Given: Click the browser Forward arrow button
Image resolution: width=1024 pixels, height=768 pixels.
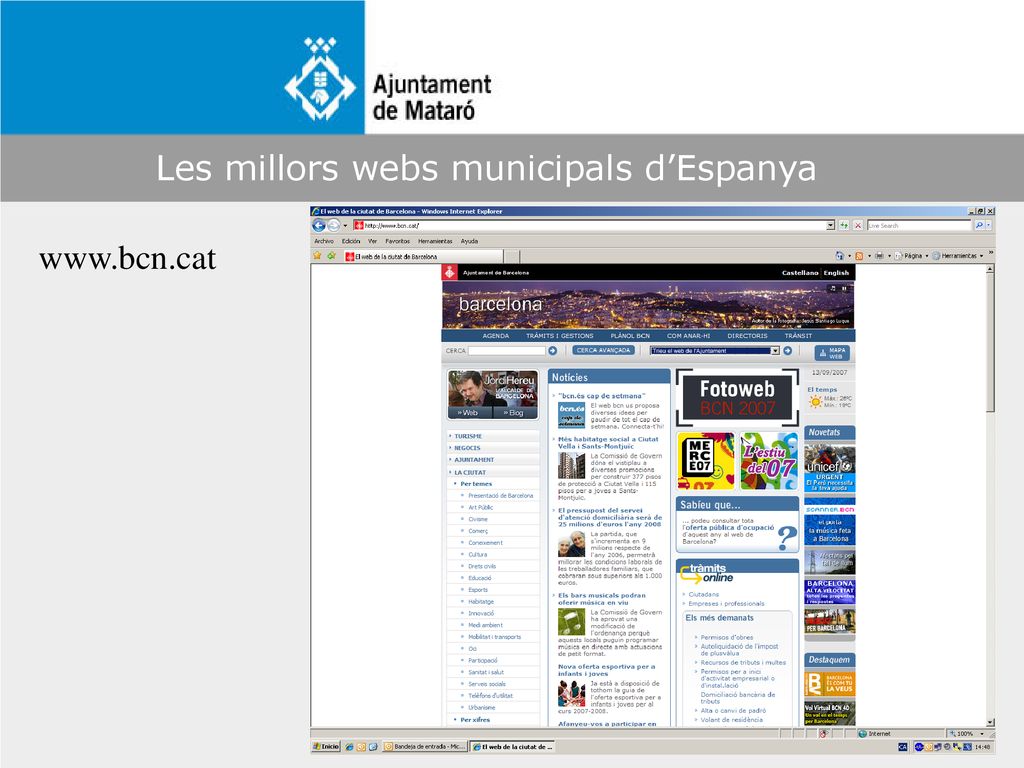Looking at the screenshot, I should pyautogui.click(x=334, y=225).
